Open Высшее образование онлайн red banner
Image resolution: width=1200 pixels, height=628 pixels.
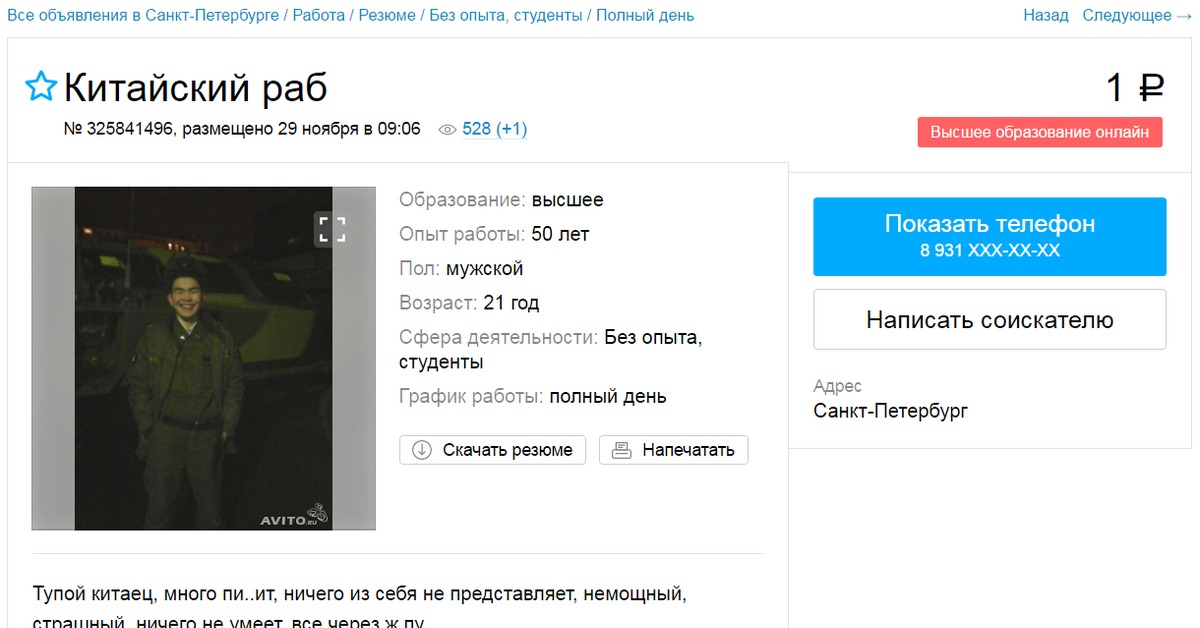(1040, 132)
